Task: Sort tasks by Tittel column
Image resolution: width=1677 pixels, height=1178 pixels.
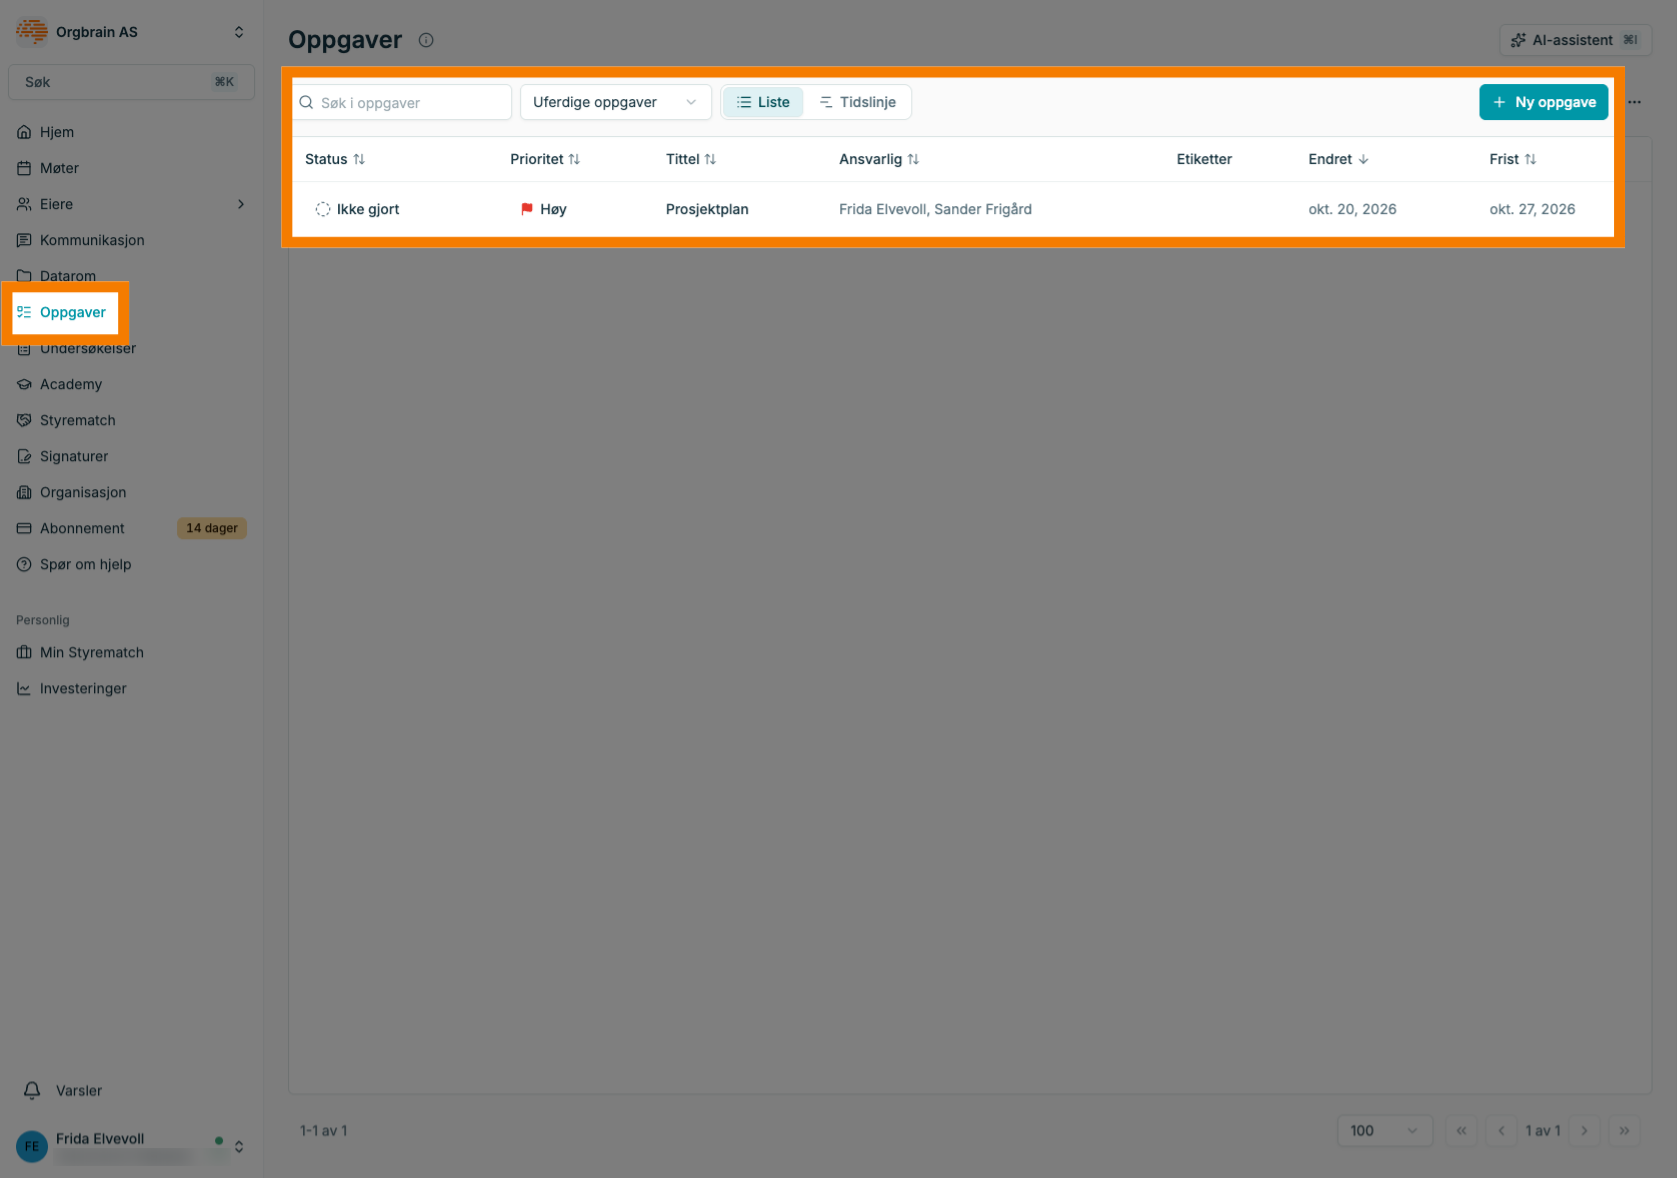Action: [x=691, y=159]
